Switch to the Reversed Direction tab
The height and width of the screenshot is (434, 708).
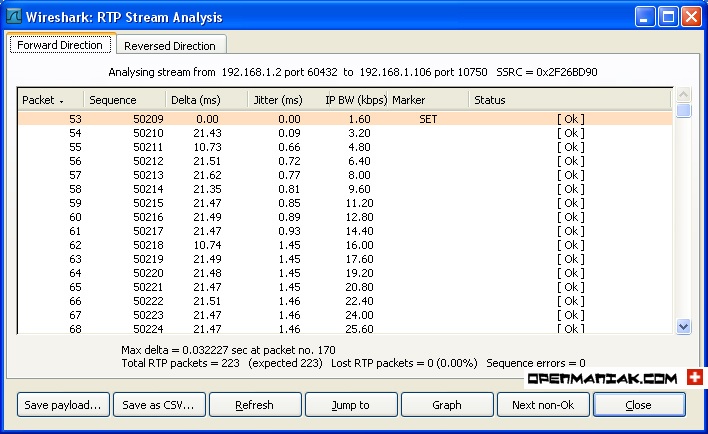(169, 46)
